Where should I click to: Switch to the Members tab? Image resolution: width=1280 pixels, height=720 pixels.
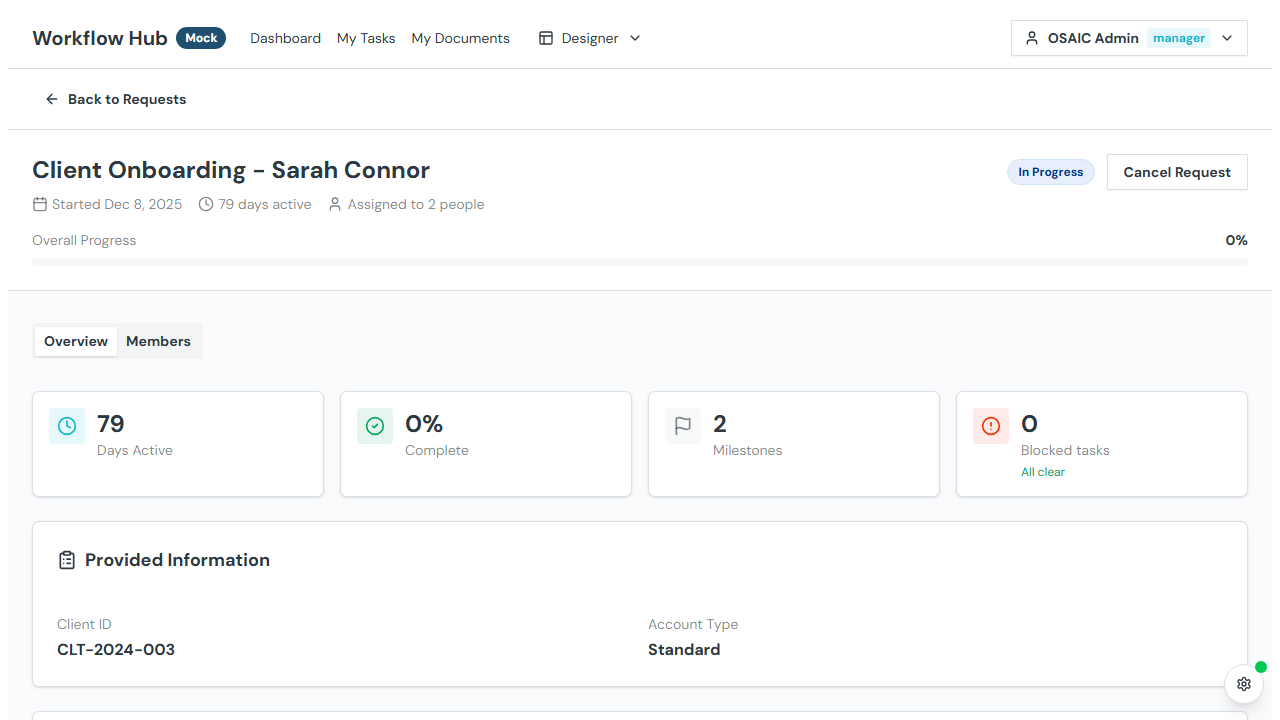click(158, 341)
